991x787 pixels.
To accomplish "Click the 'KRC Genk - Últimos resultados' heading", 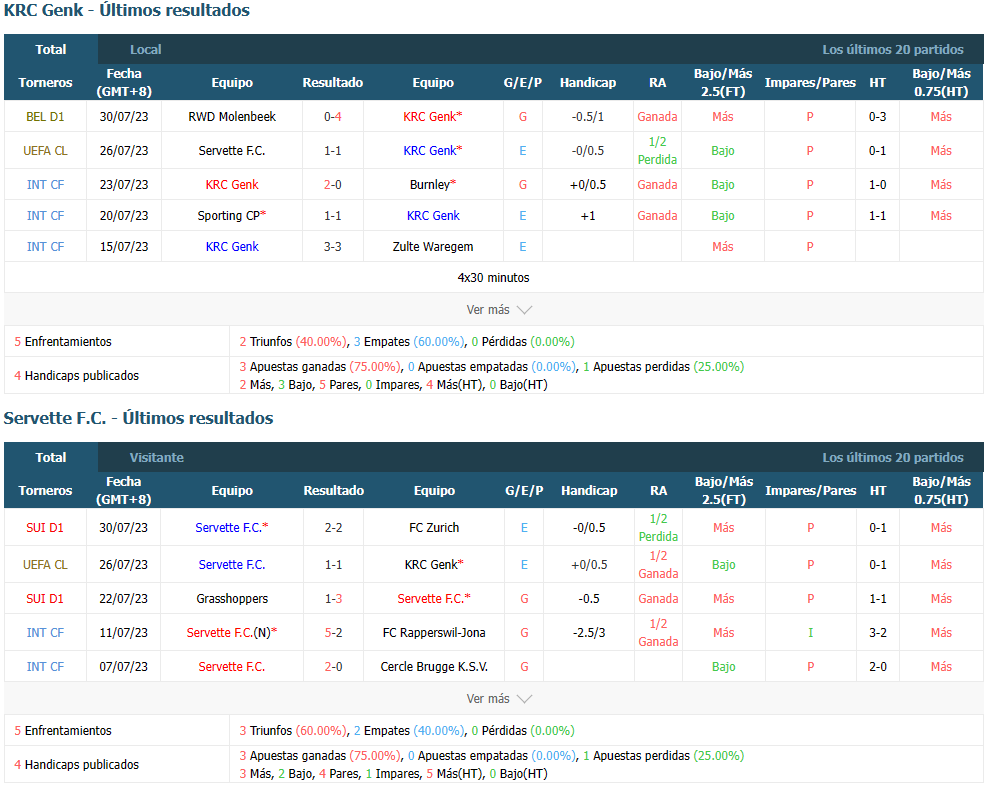I will [126, 10].
